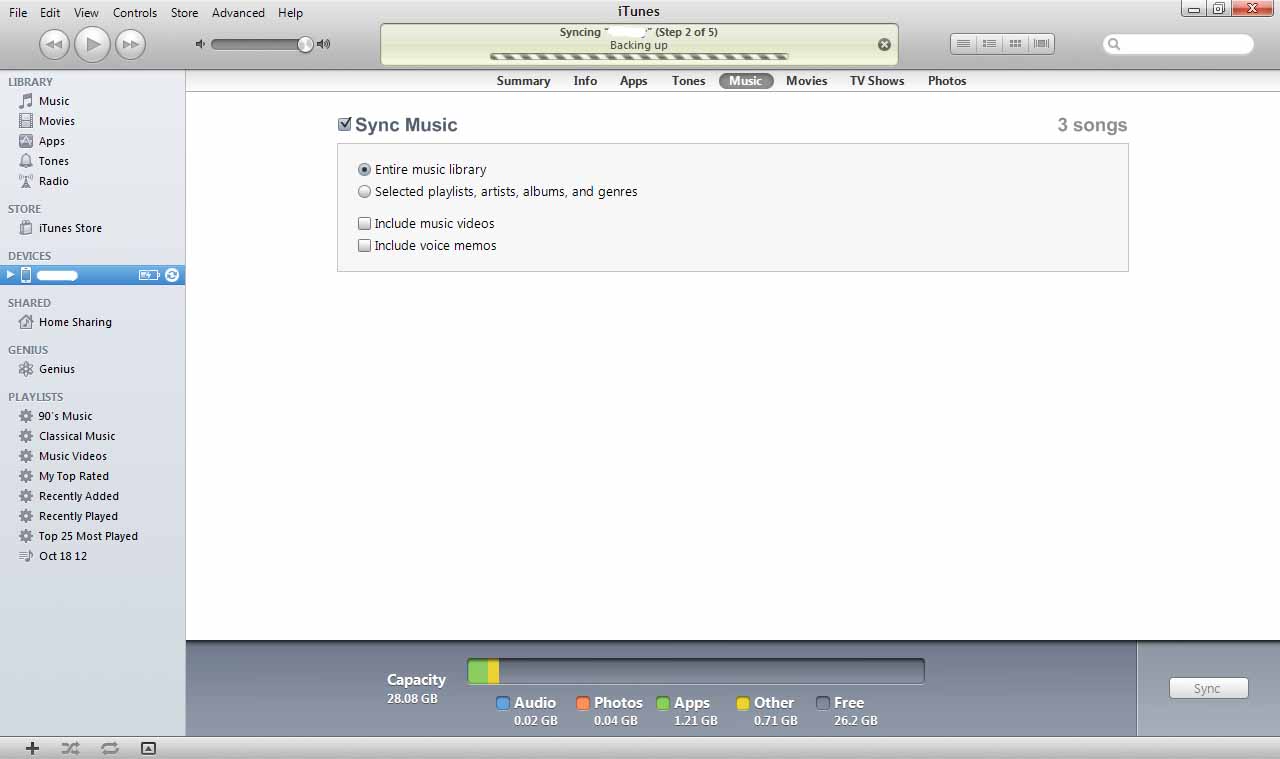The height and width of the screenshot is (759, 1280).
Task: Click the Sync button
Action: [x=1208, y=688]
